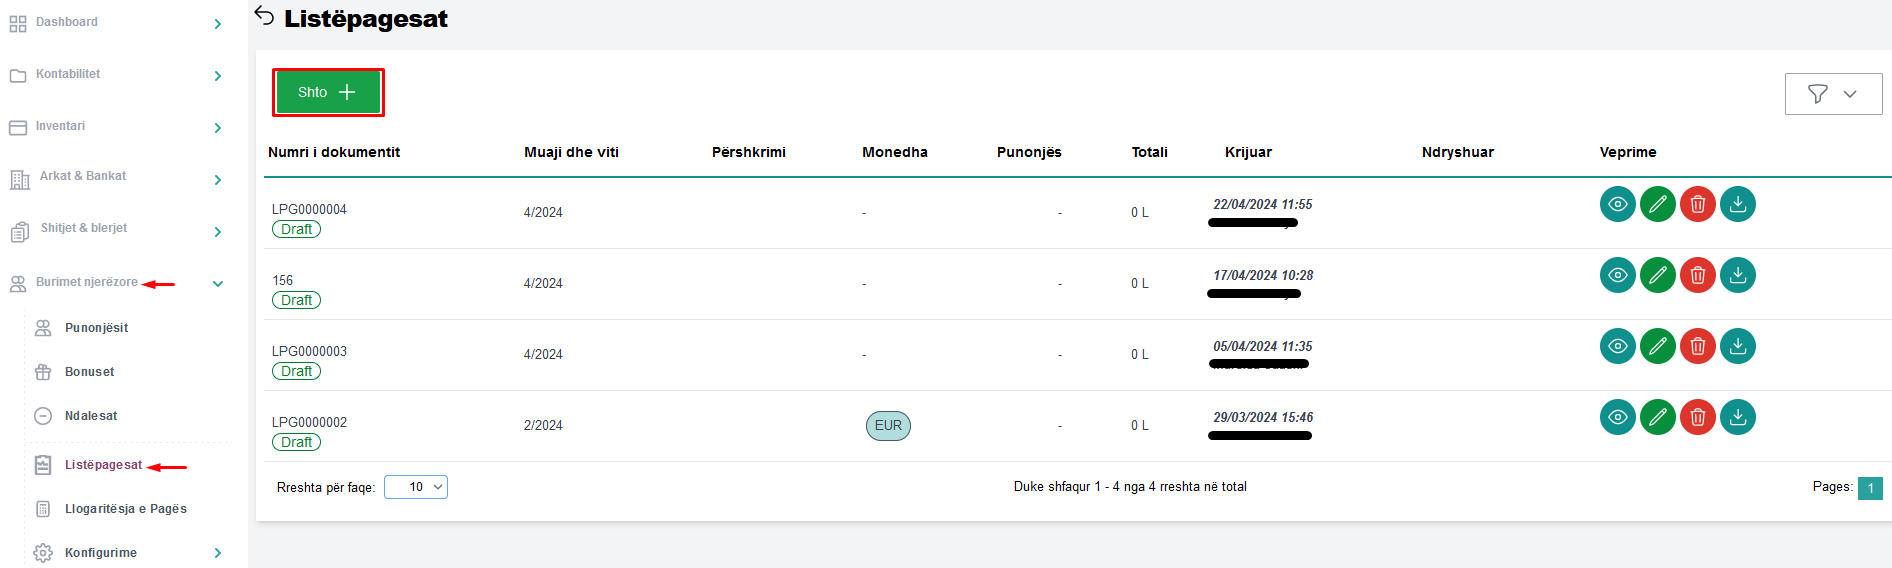
Task: Show document LPG0000003 via eye icon
Action: 1617,346
